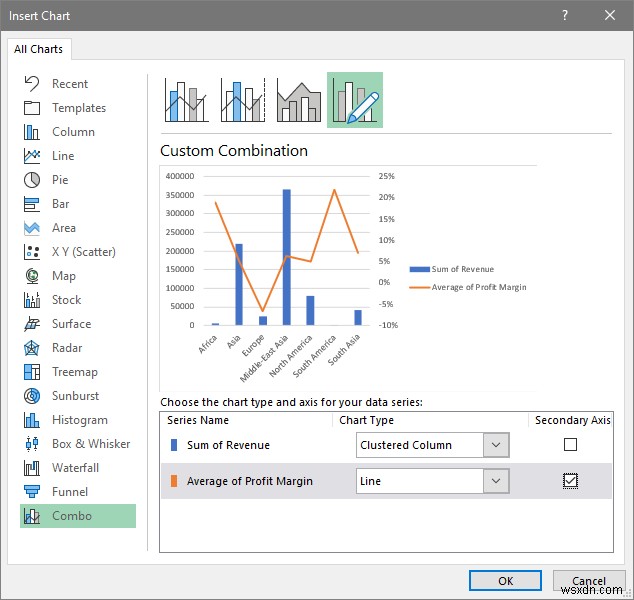Click the Sum of Revenue legend entry
This screenshot has height=600, width=634.
[x=452, y=269]
